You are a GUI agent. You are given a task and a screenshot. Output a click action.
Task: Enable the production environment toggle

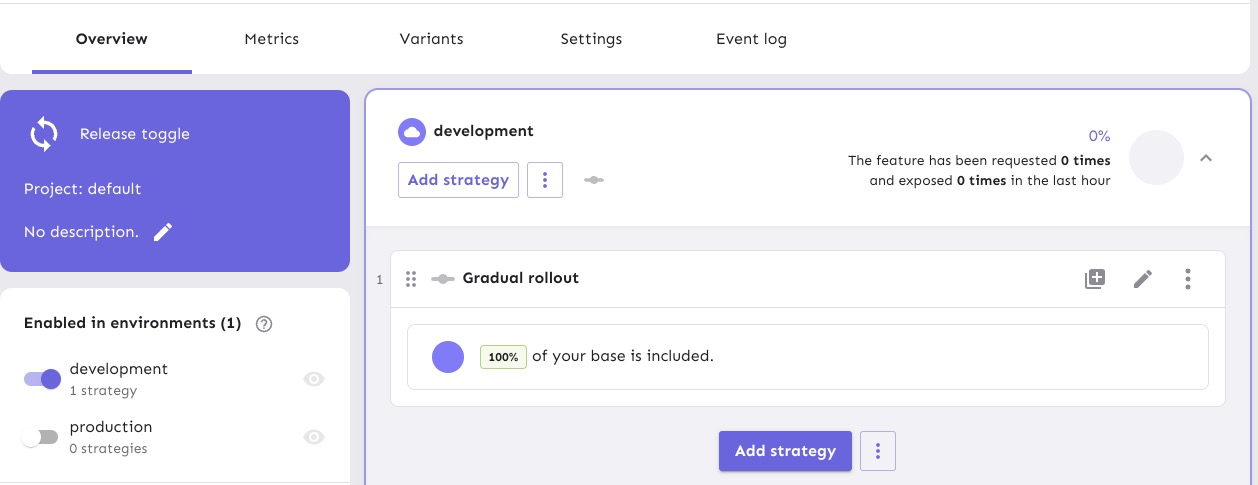coord(41,437)
